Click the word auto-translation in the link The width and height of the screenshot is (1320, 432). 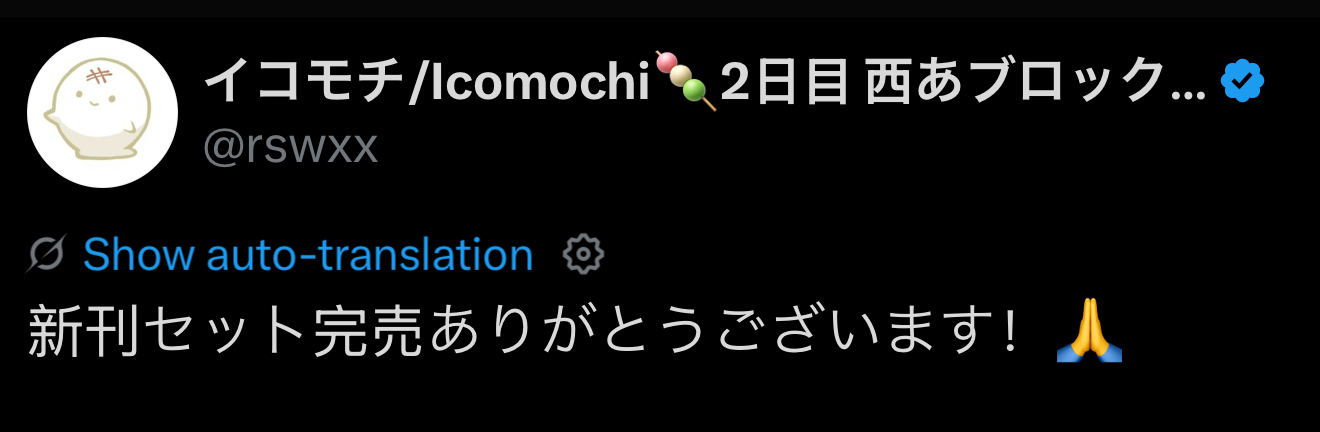point(370,255)
